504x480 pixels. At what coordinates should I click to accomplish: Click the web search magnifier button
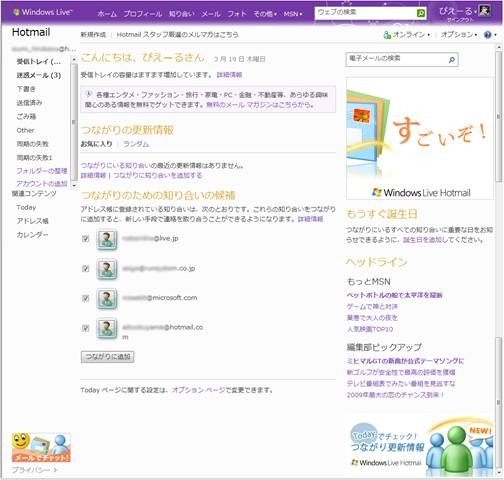(x=421, y=13)
